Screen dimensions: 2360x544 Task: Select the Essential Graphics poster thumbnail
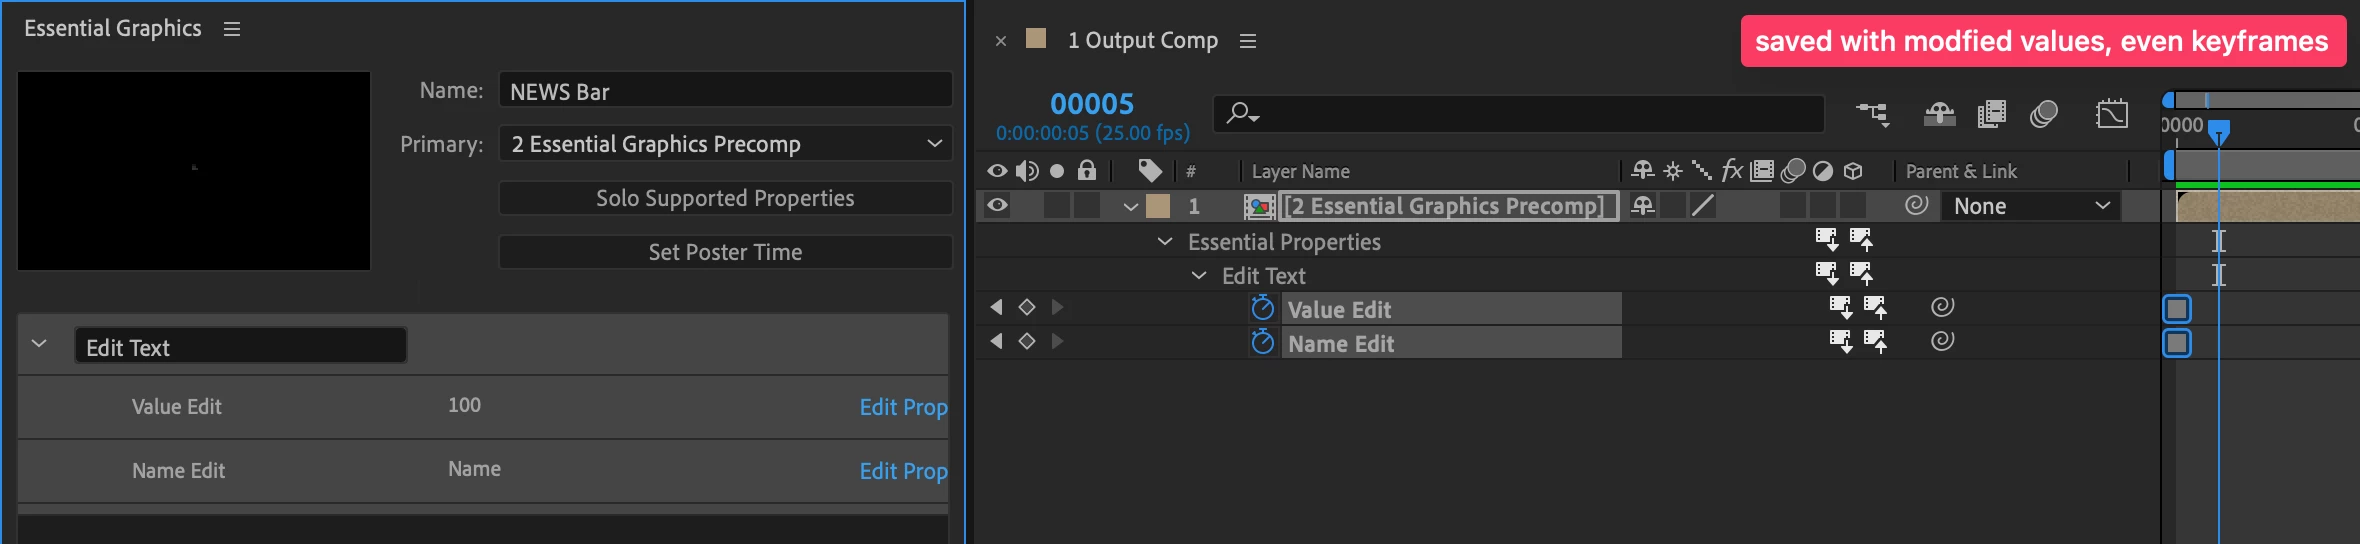coord(194,170)
